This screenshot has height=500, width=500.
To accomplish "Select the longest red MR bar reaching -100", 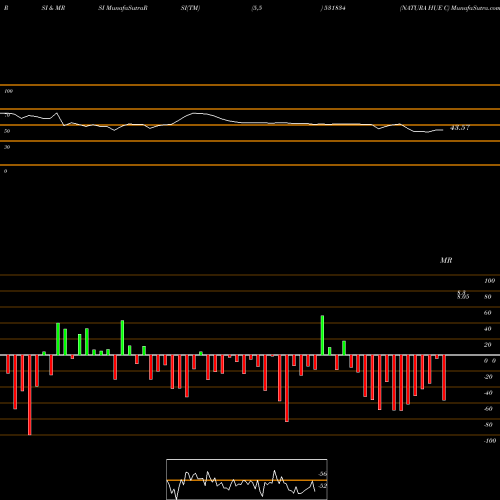I will point(30,395).
